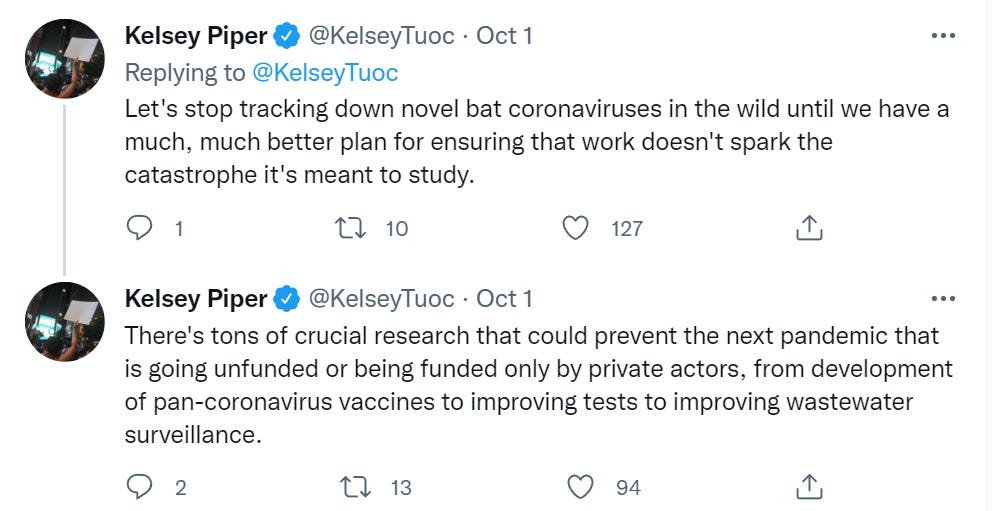This screenshot has height=511, width=997.
Task: Click @KelseyTuoc handle on first tweet header
Action: click(x=380, y=36)
